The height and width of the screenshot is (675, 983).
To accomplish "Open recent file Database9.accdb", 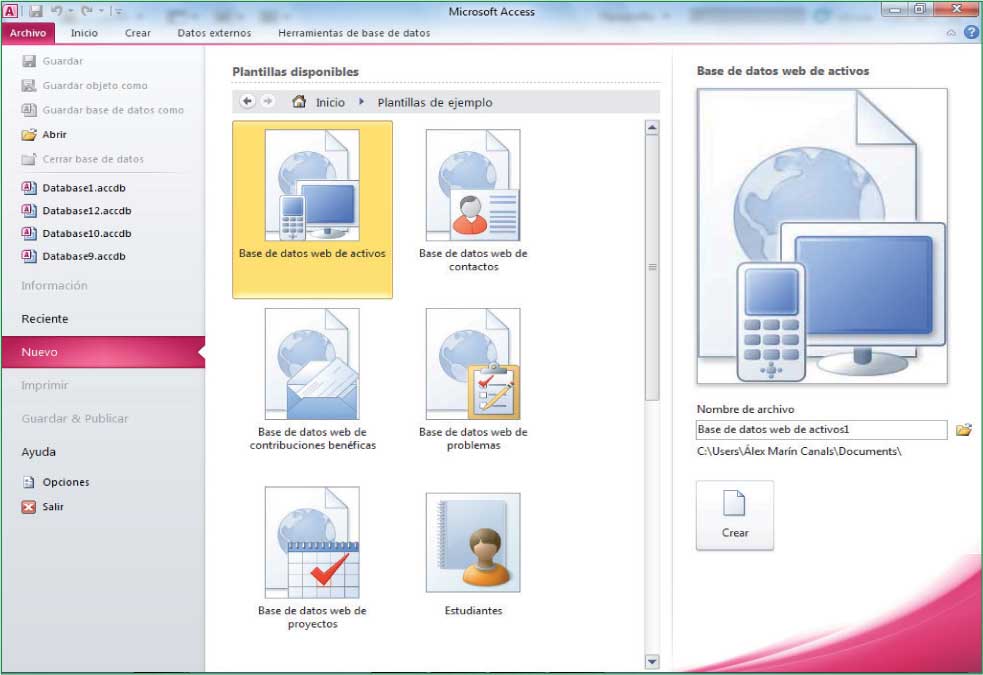I will click(73, 256).
